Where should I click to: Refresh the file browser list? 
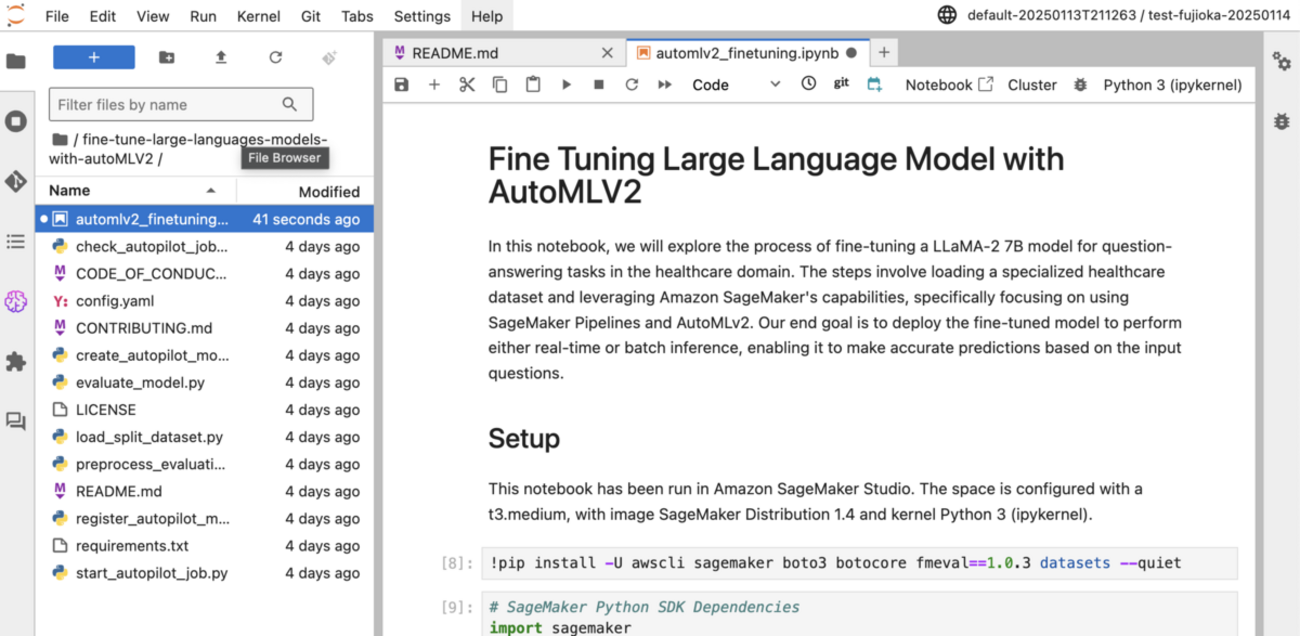coord(276,58)
